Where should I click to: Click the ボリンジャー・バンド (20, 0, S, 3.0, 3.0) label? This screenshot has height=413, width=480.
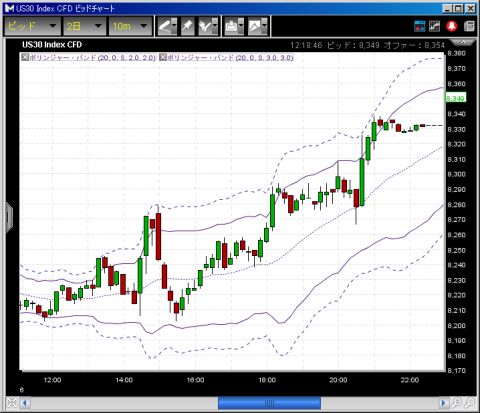click(230, 57)
